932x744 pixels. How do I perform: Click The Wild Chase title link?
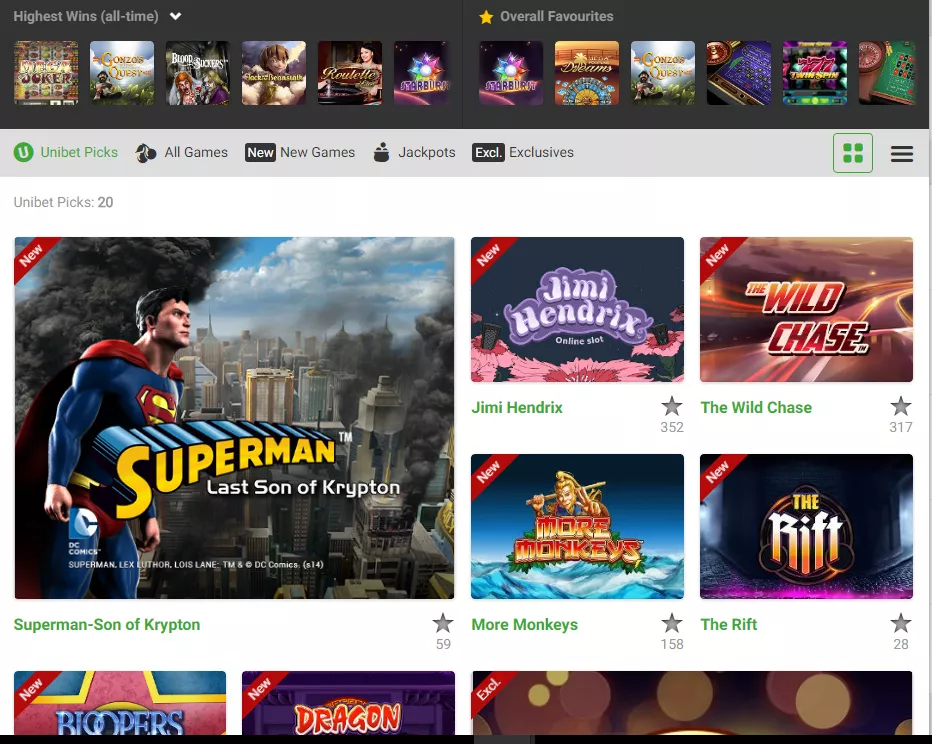coord(756,407)
